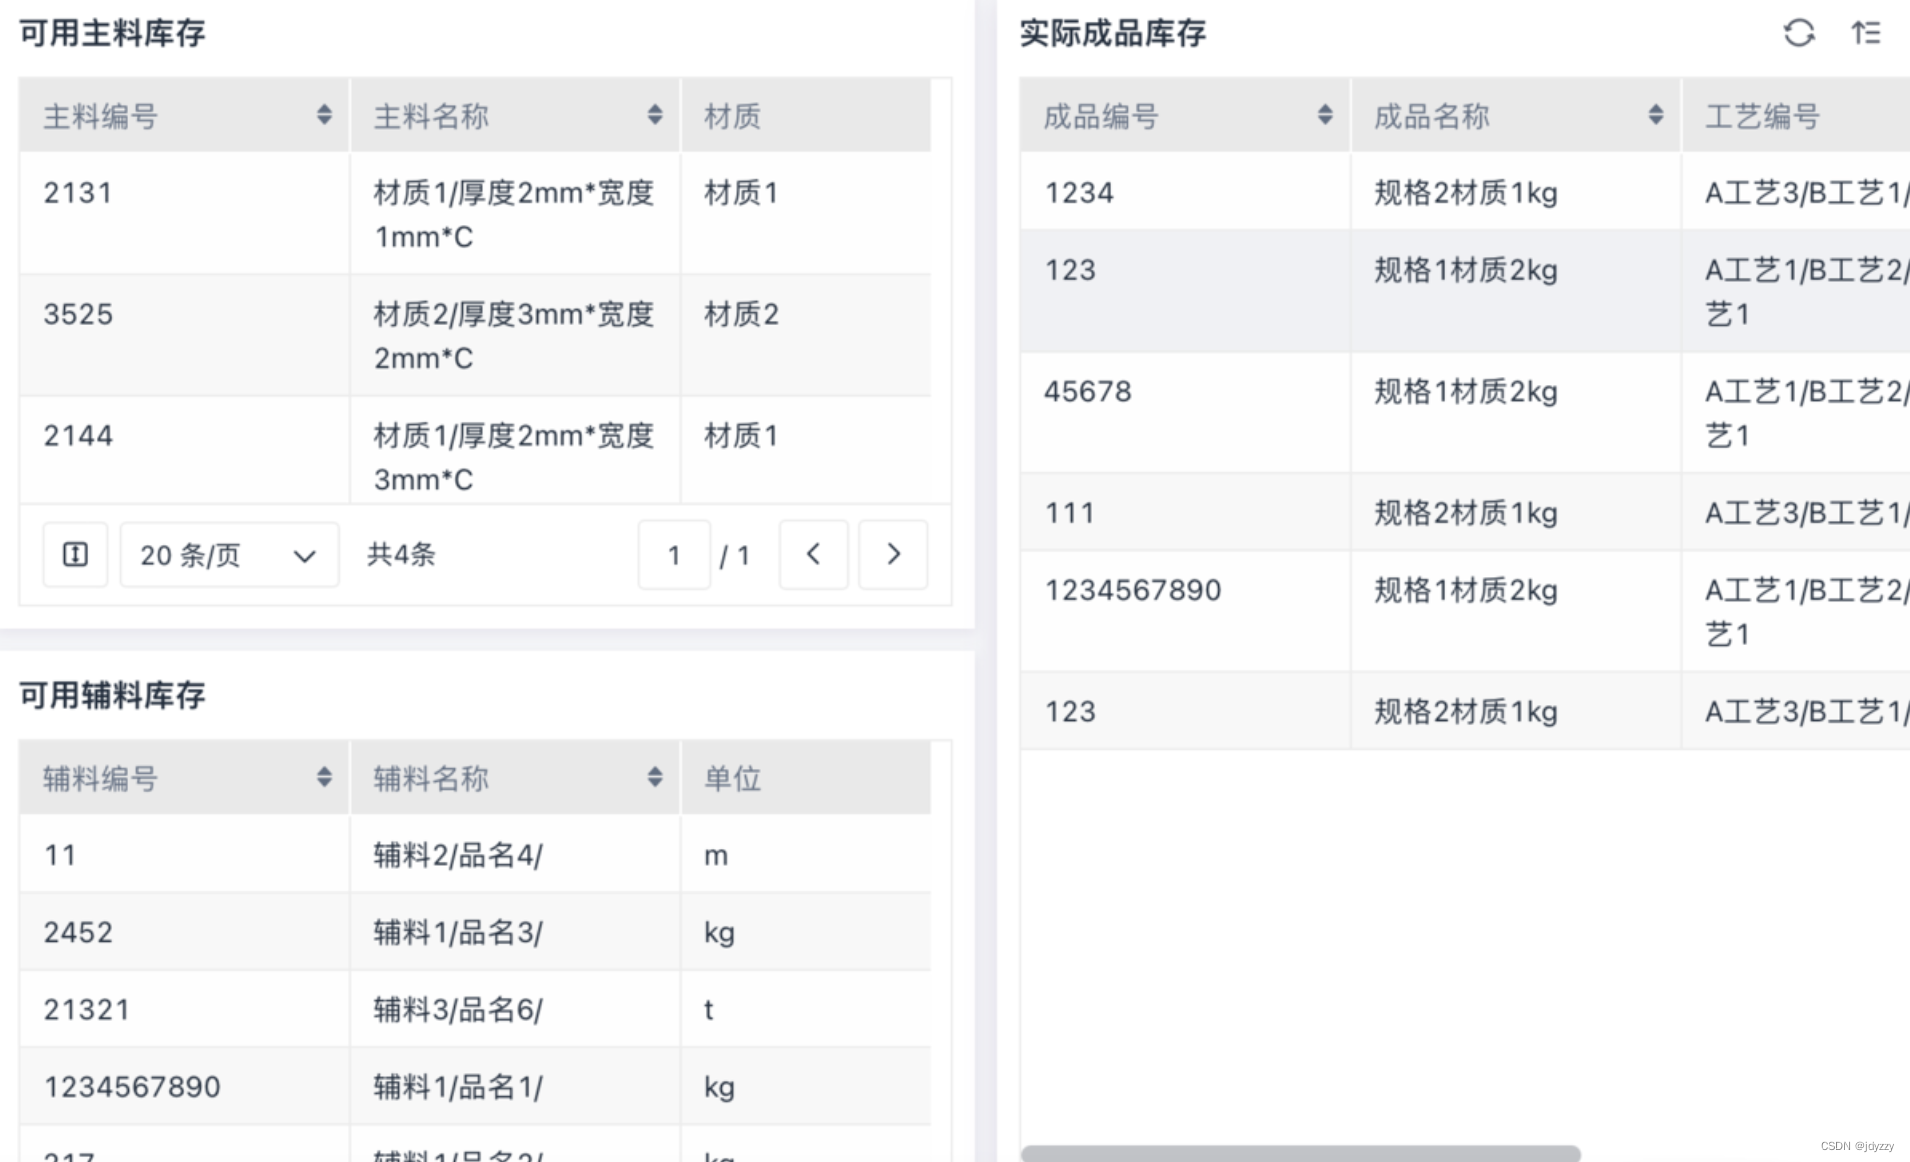Click the collapse-list icon beside refresh
This screenshot has width=1910, height=1162.
click(1866, 33)
